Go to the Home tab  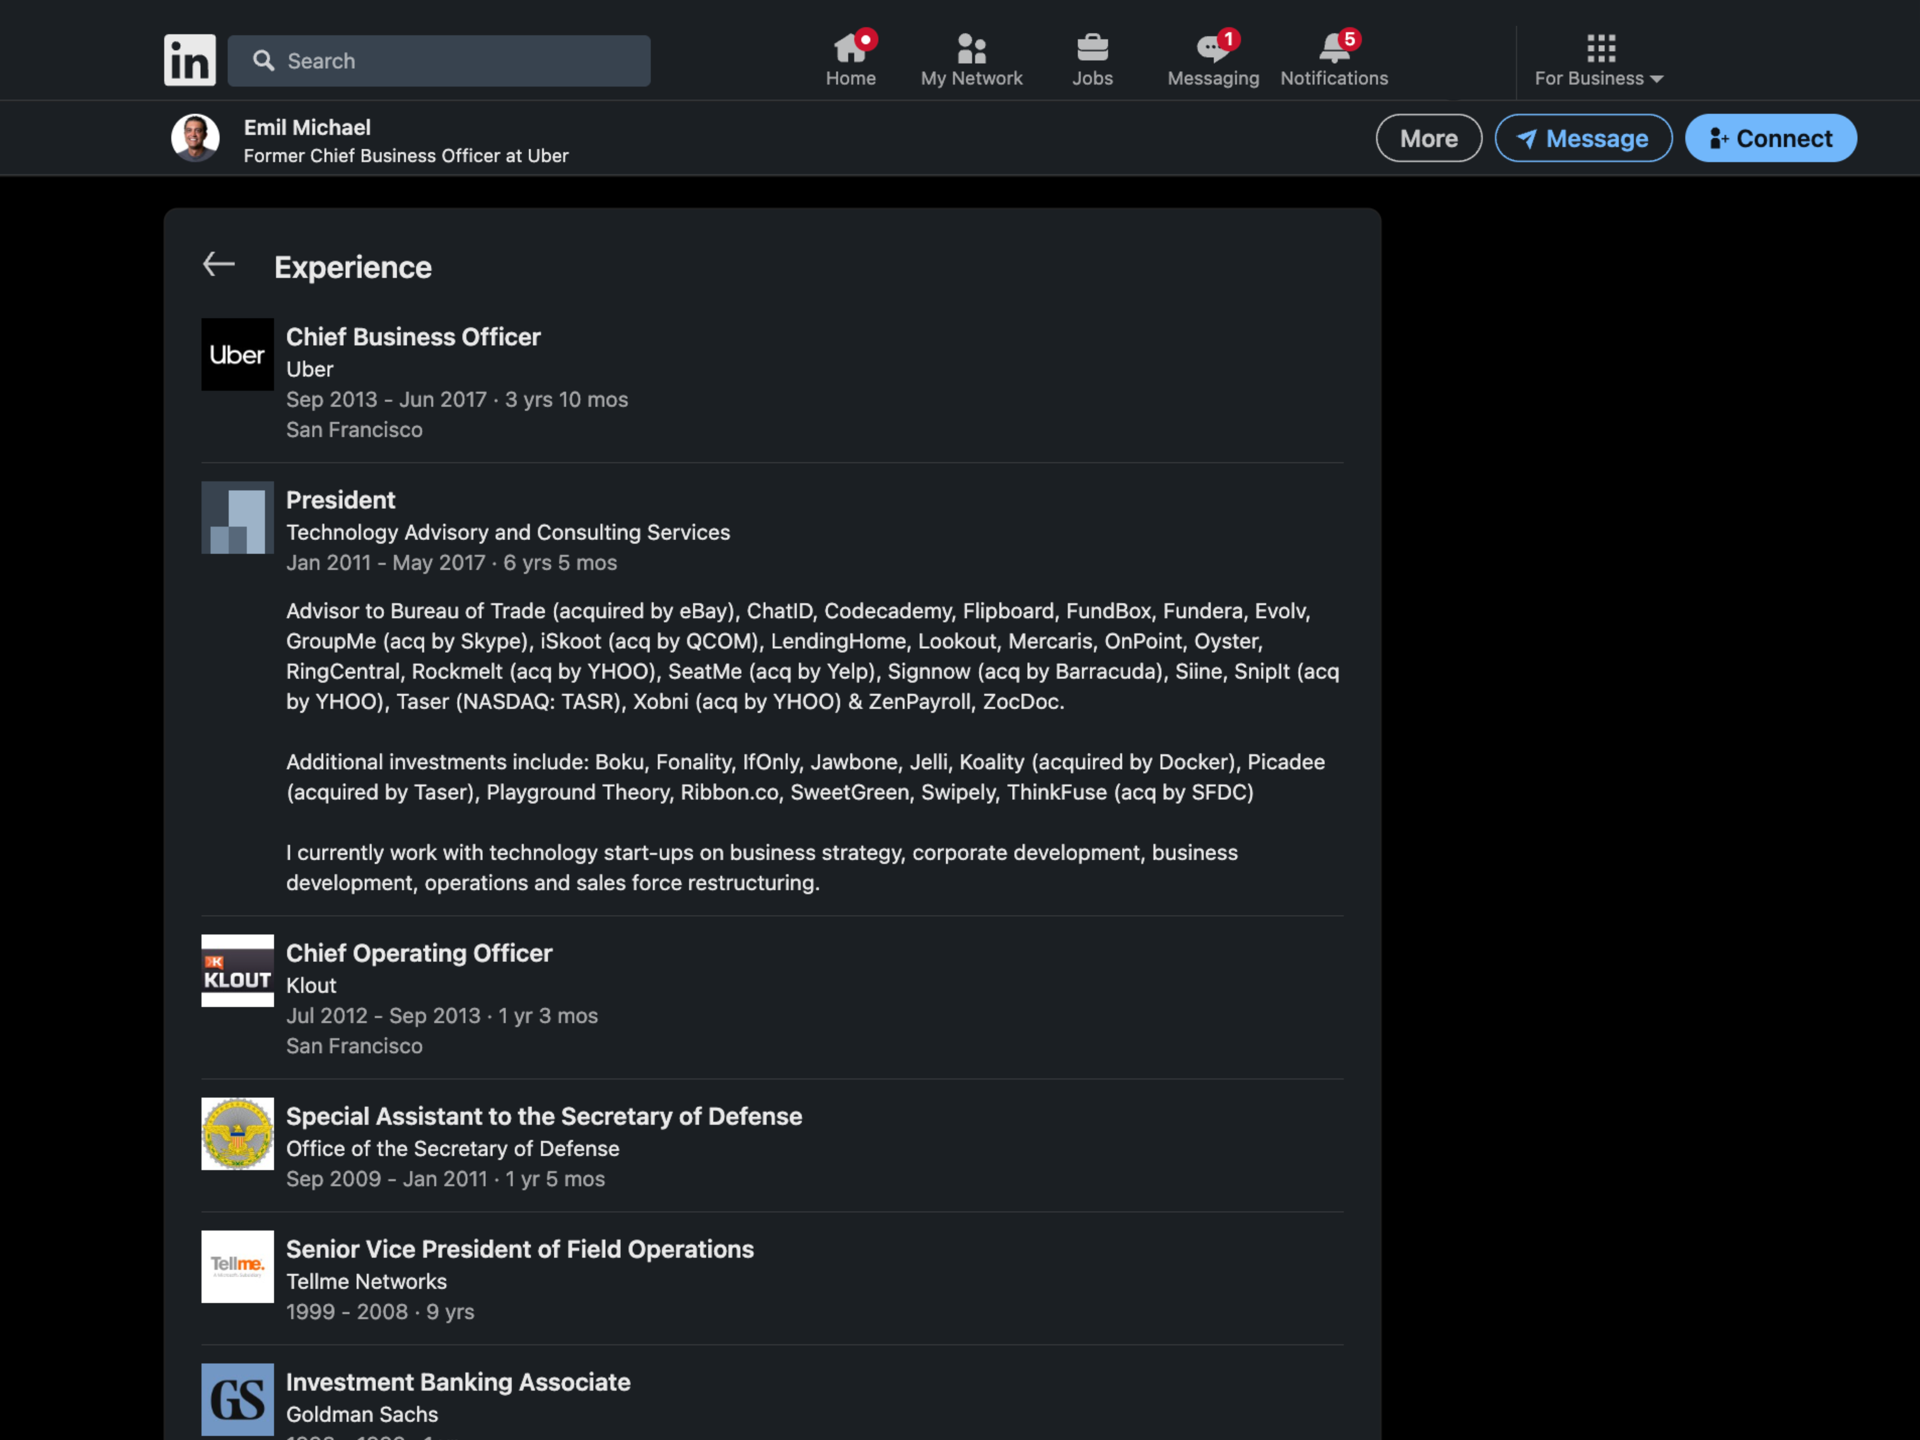click(850, 60)
